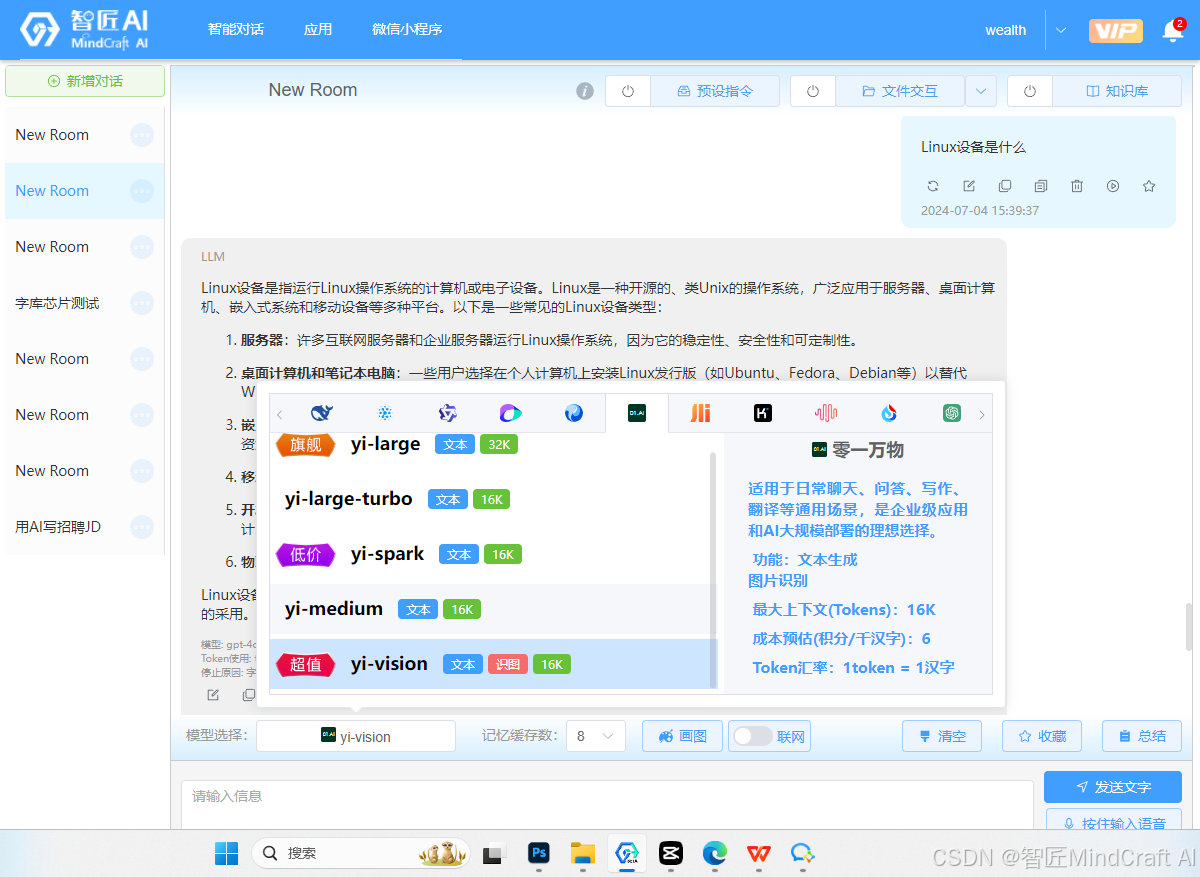Regenerate the Linux设备是什么 message

click(x=933, y=186)
